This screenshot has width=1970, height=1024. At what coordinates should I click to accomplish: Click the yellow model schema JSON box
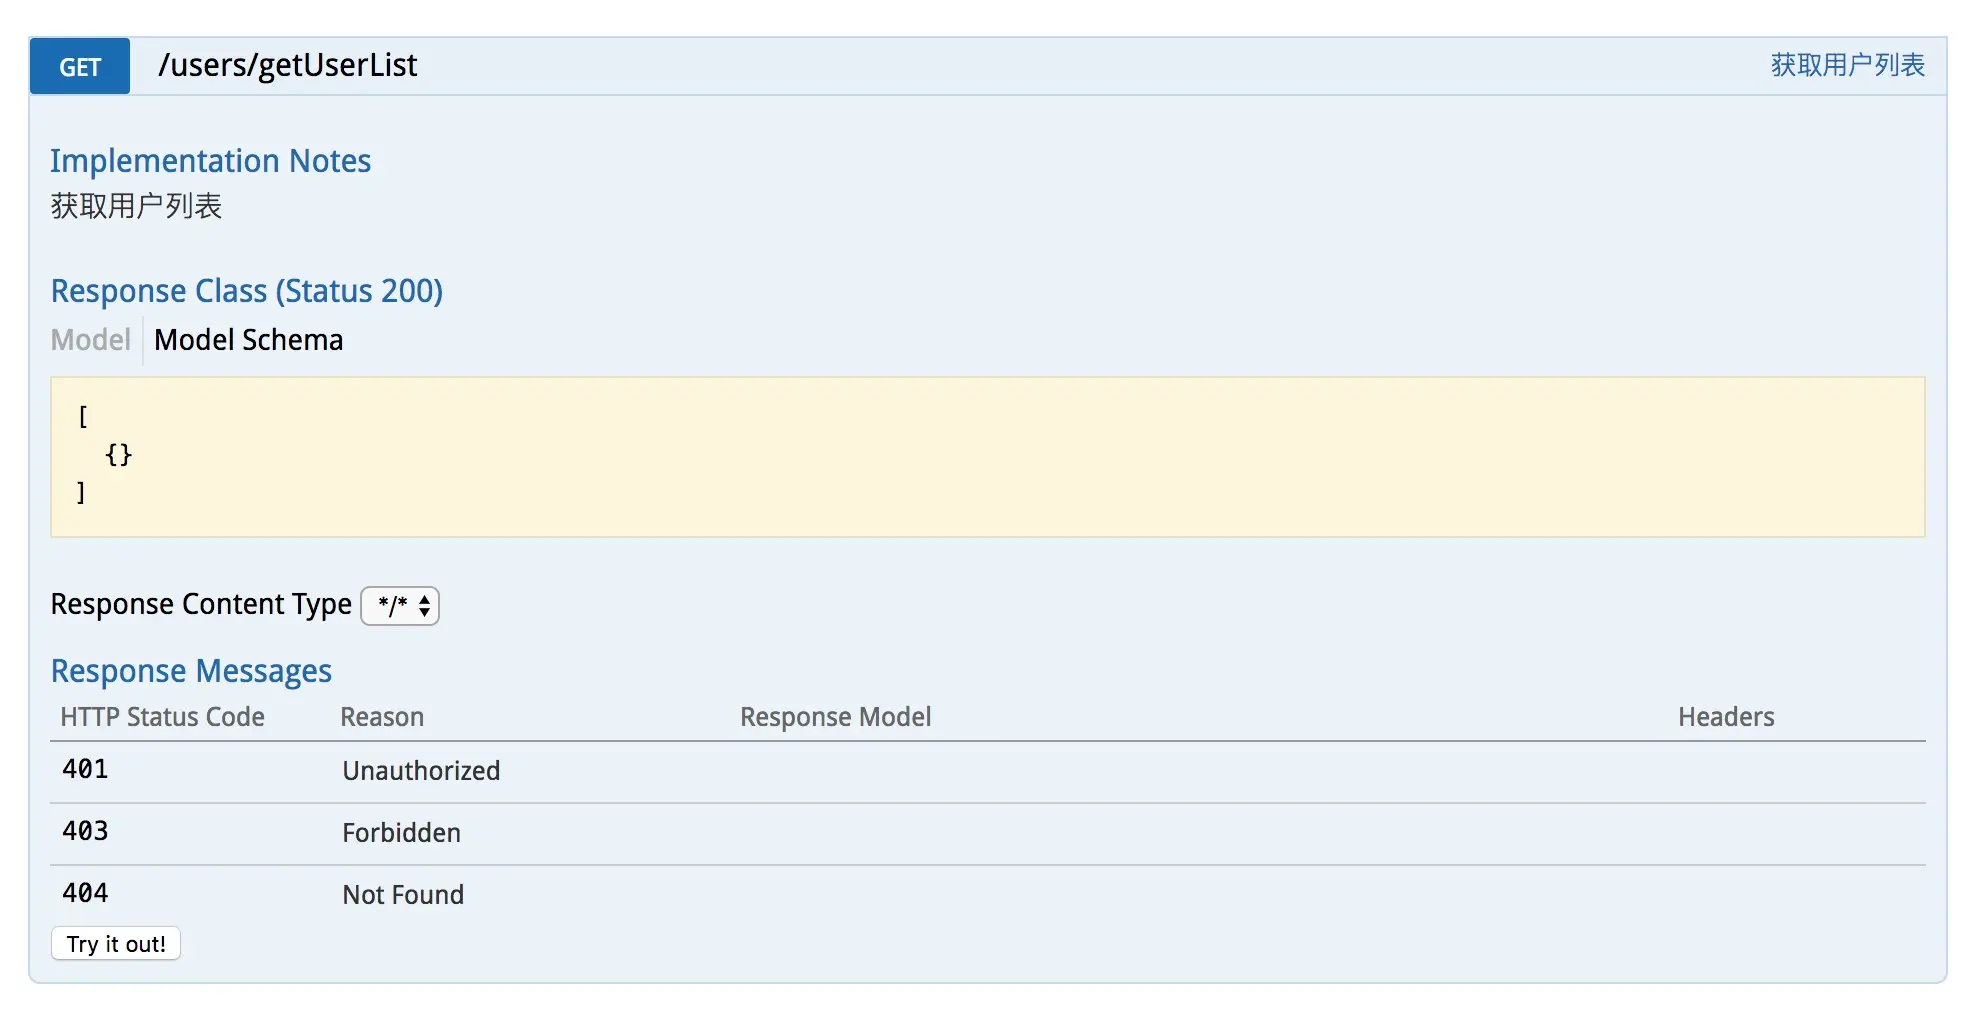988,457
